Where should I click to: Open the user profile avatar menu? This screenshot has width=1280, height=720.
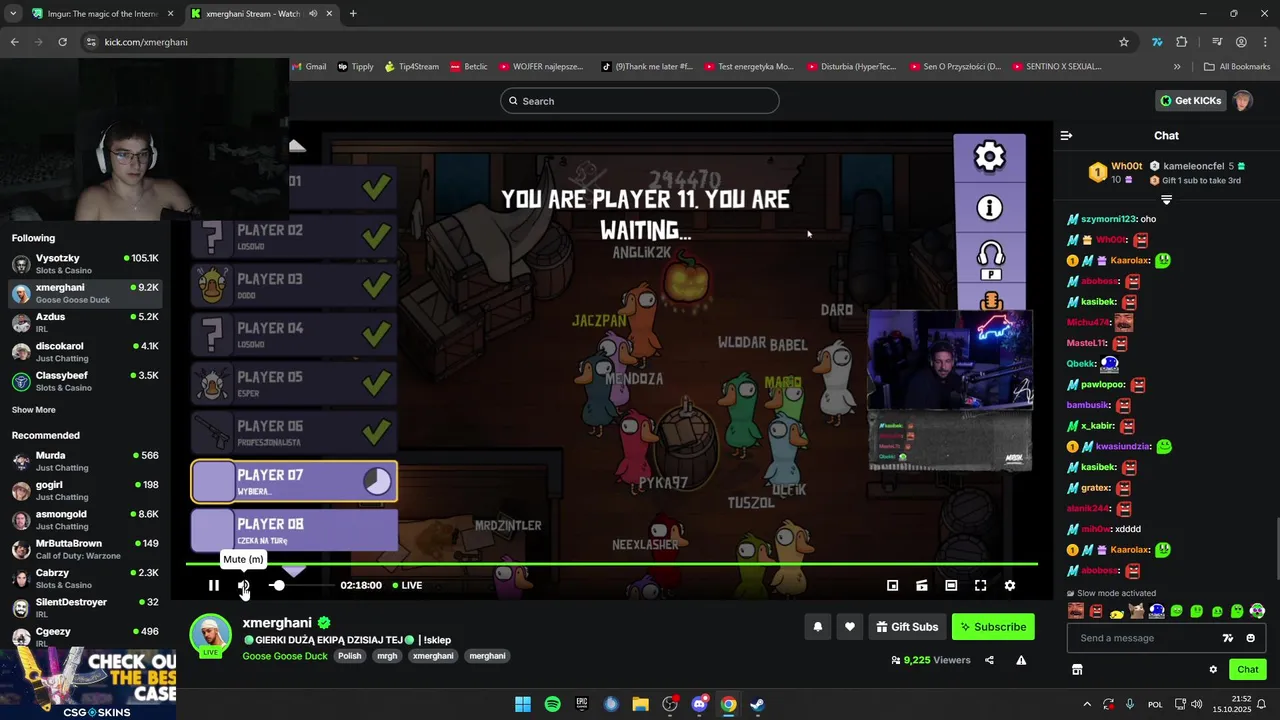1242,100
